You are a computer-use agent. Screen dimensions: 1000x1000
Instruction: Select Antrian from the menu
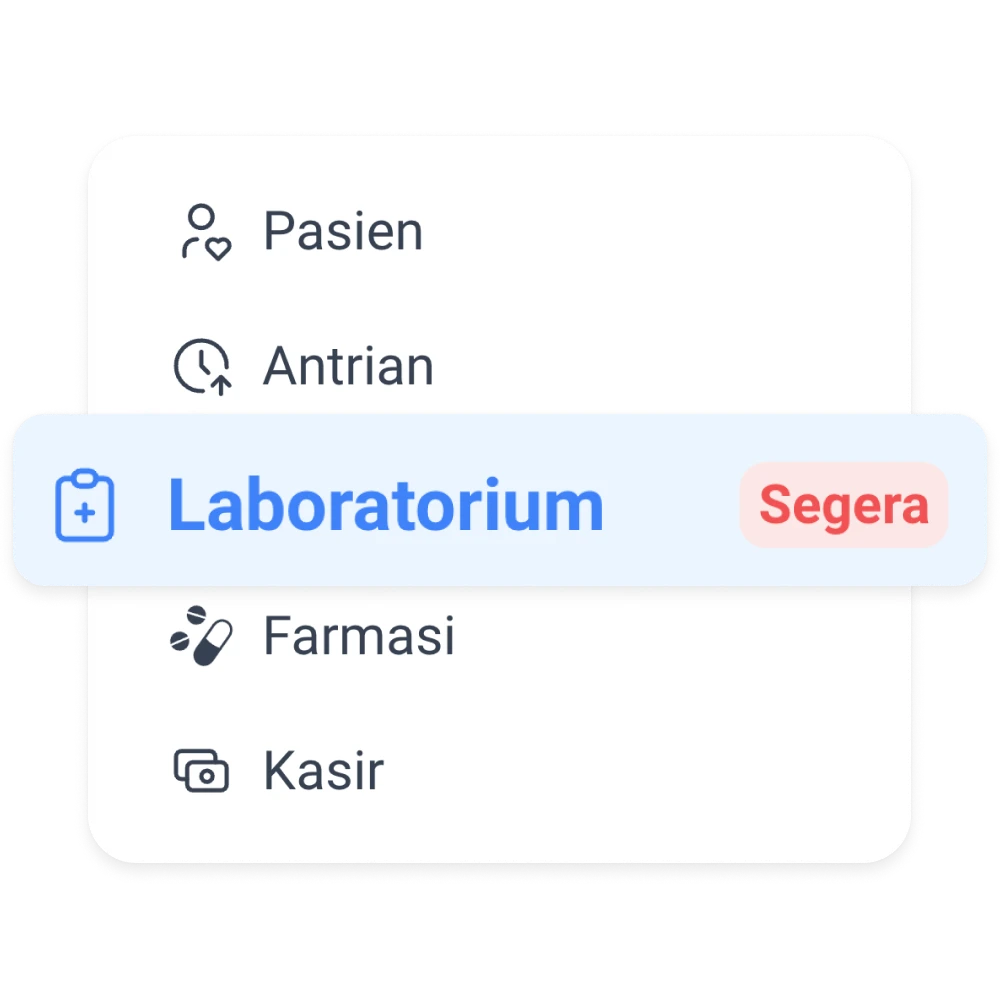point(499,367)
